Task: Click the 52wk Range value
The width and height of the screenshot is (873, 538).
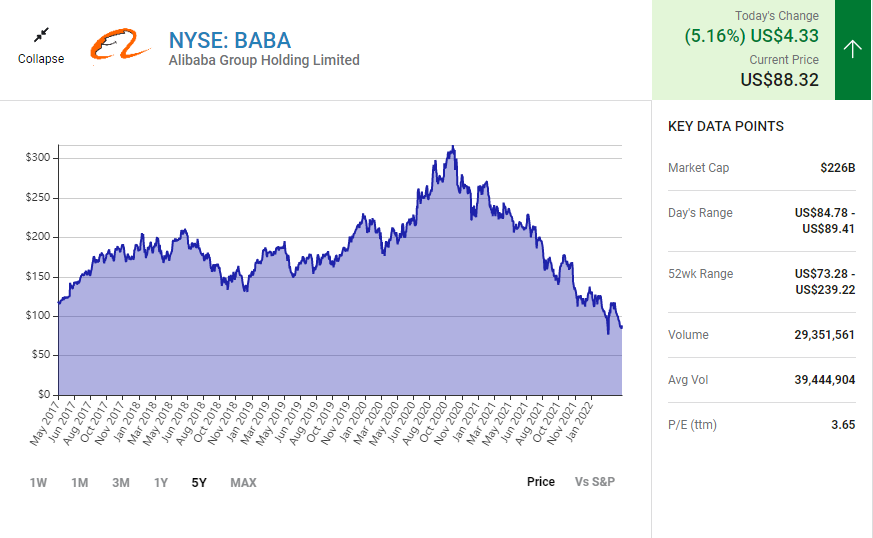Action: tap(825, 281)
